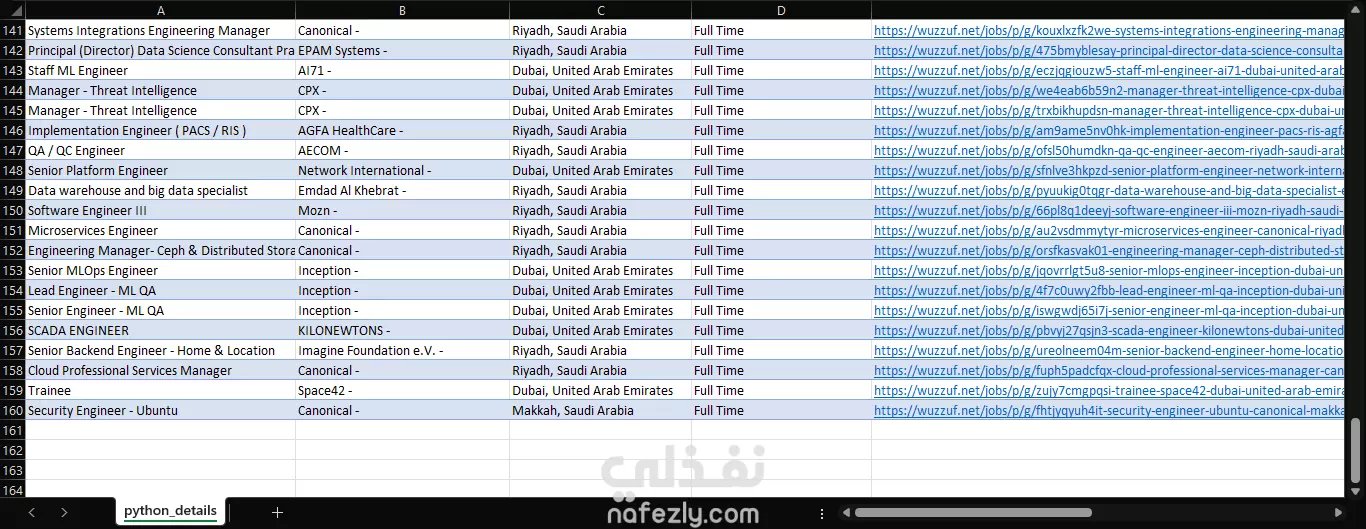
Task: Select column D header
Action: pyautogui.click(x=781, y=10)
